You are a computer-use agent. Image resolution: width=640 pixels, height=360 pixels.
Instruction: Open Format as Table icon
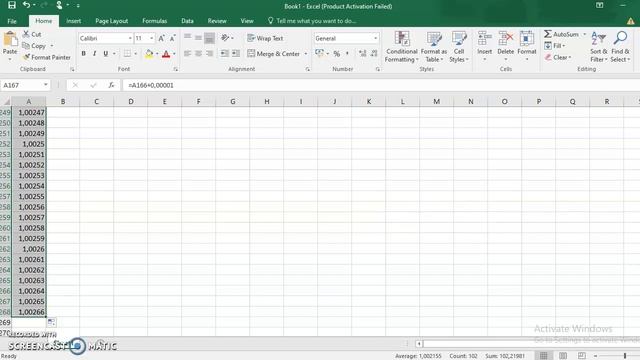(x=433, y=39)
